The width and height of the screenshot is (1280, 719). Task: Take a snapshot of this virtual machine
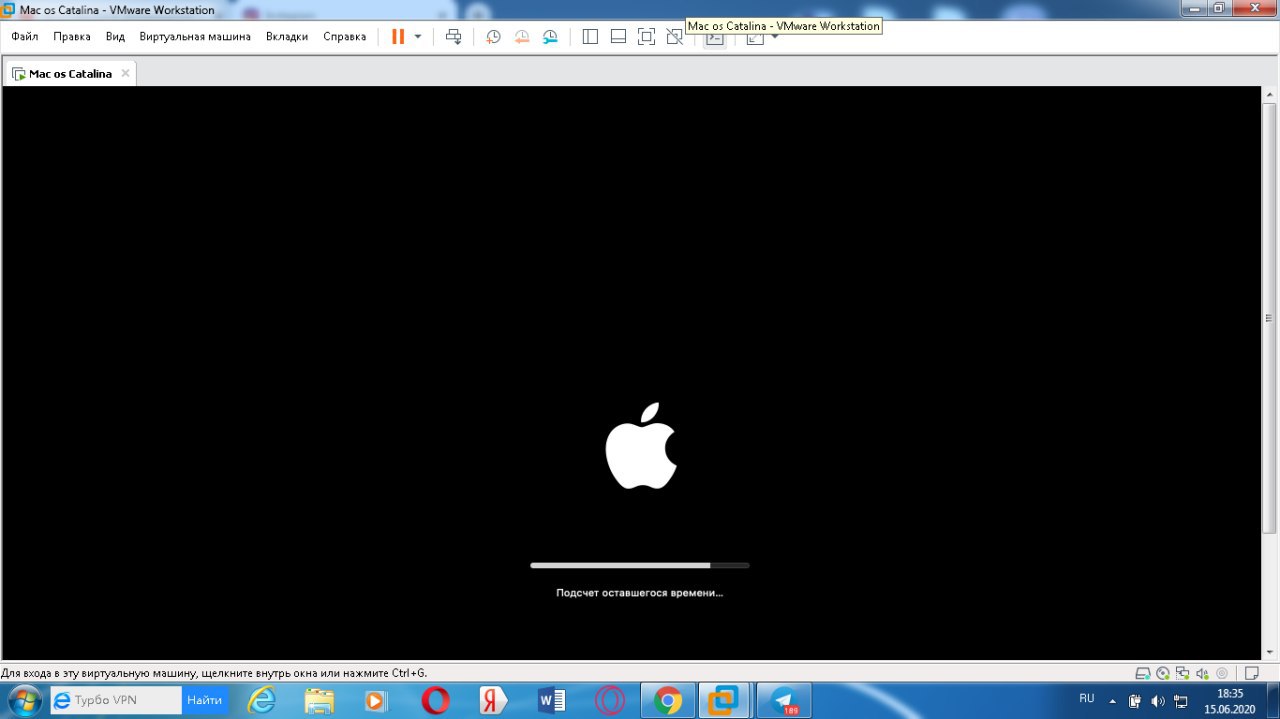click(493, 36)
